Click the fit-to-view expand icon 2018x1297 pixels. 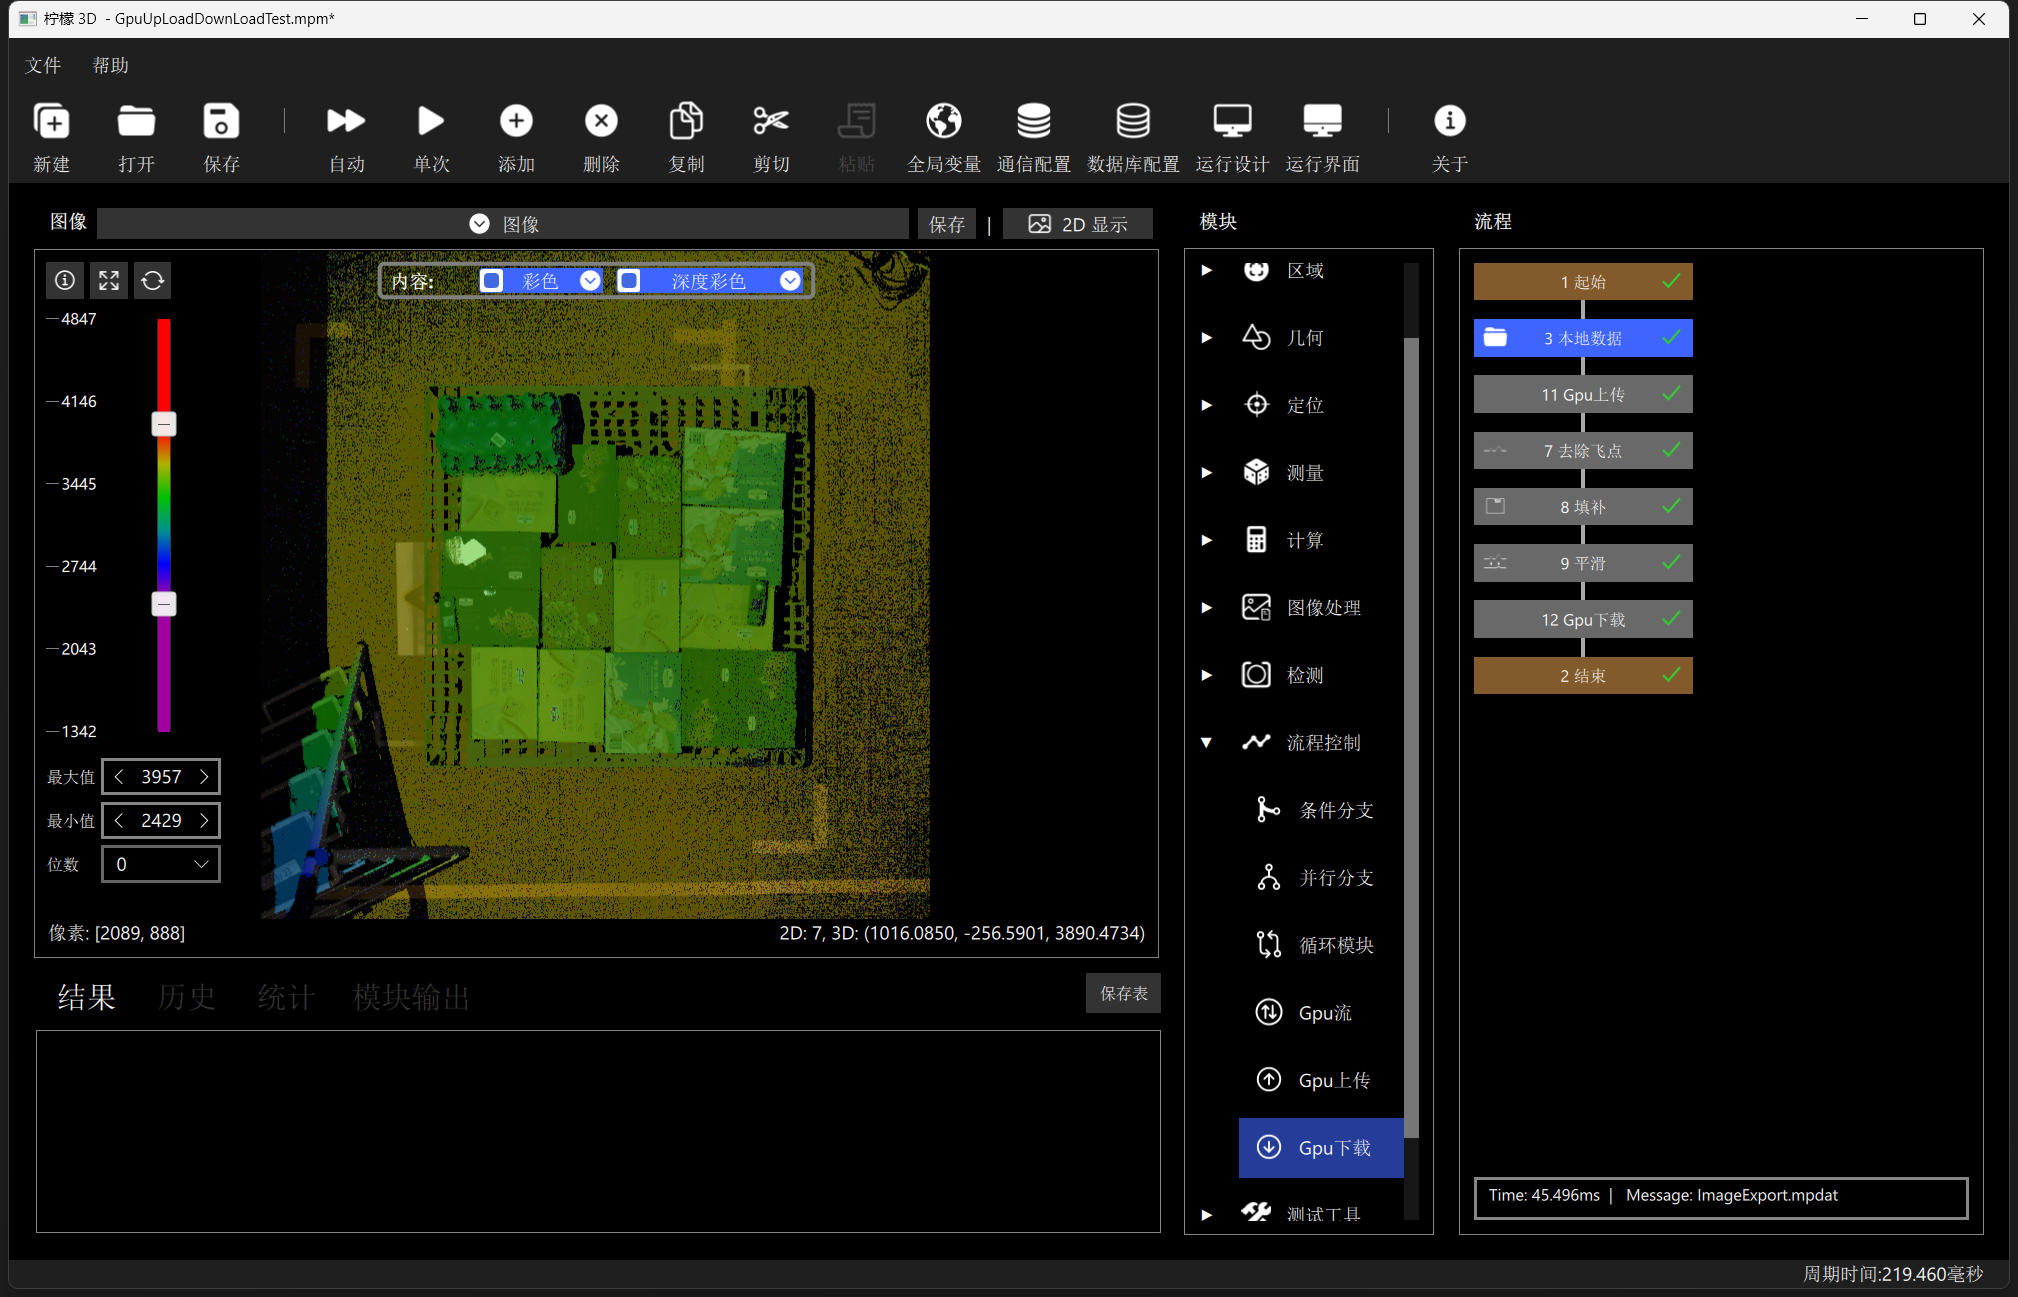coord(109,280)
